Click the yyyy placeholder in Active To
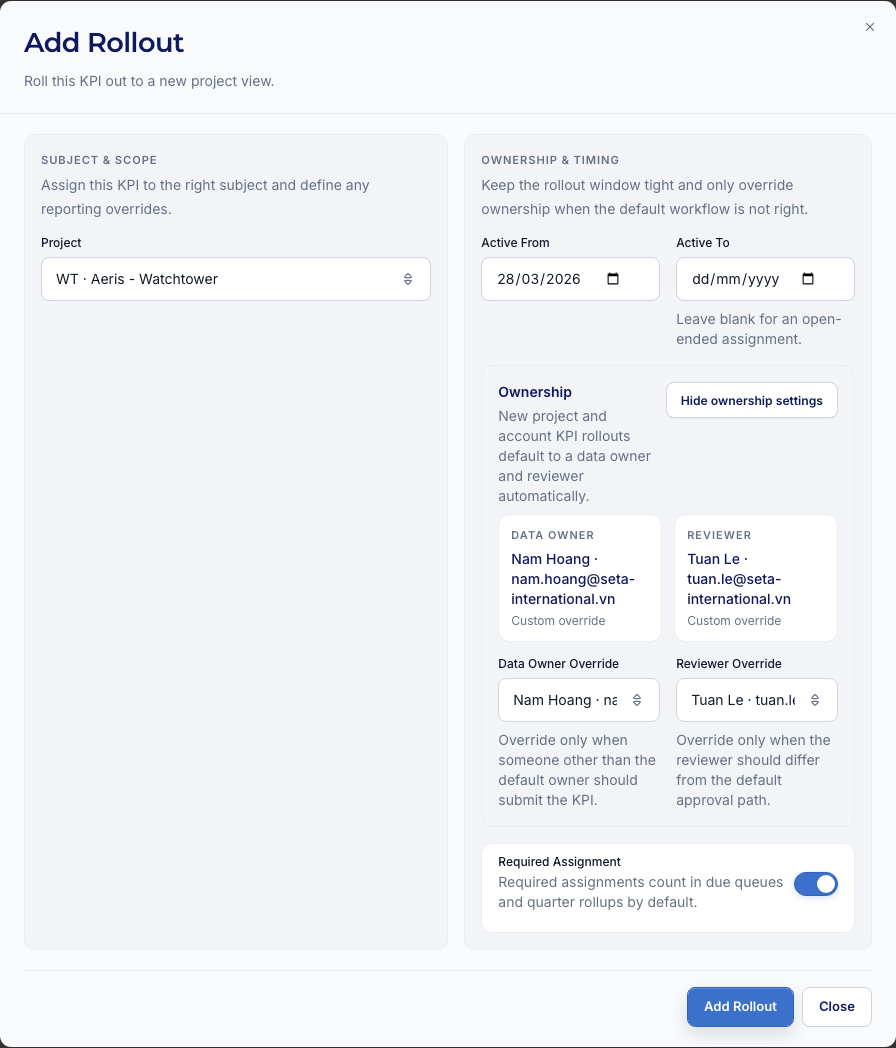The width and height of the screenshot is (896, 1048). click(763, 279)
